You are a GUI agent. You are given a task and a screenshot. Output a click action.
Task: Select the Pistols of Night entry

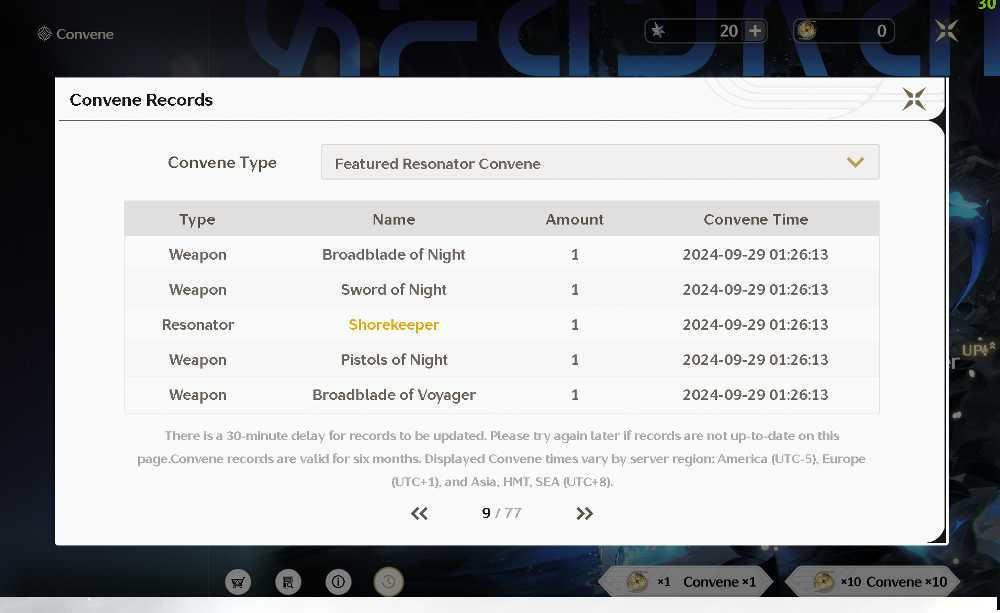[393, 360]
